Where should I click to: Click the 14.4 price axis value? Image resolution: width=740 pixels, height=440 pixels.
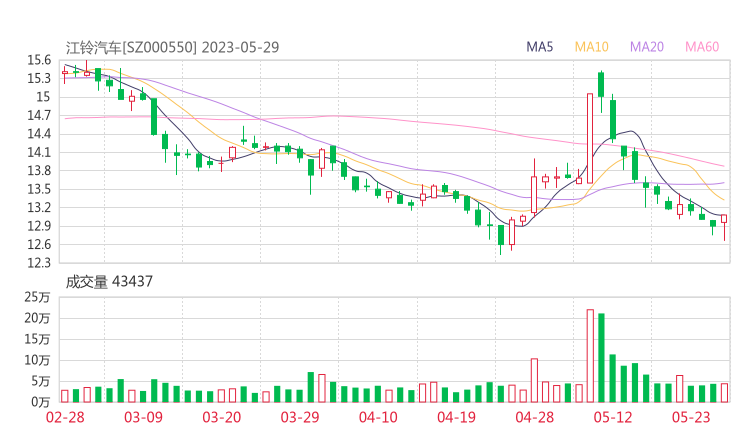point(39,134)
